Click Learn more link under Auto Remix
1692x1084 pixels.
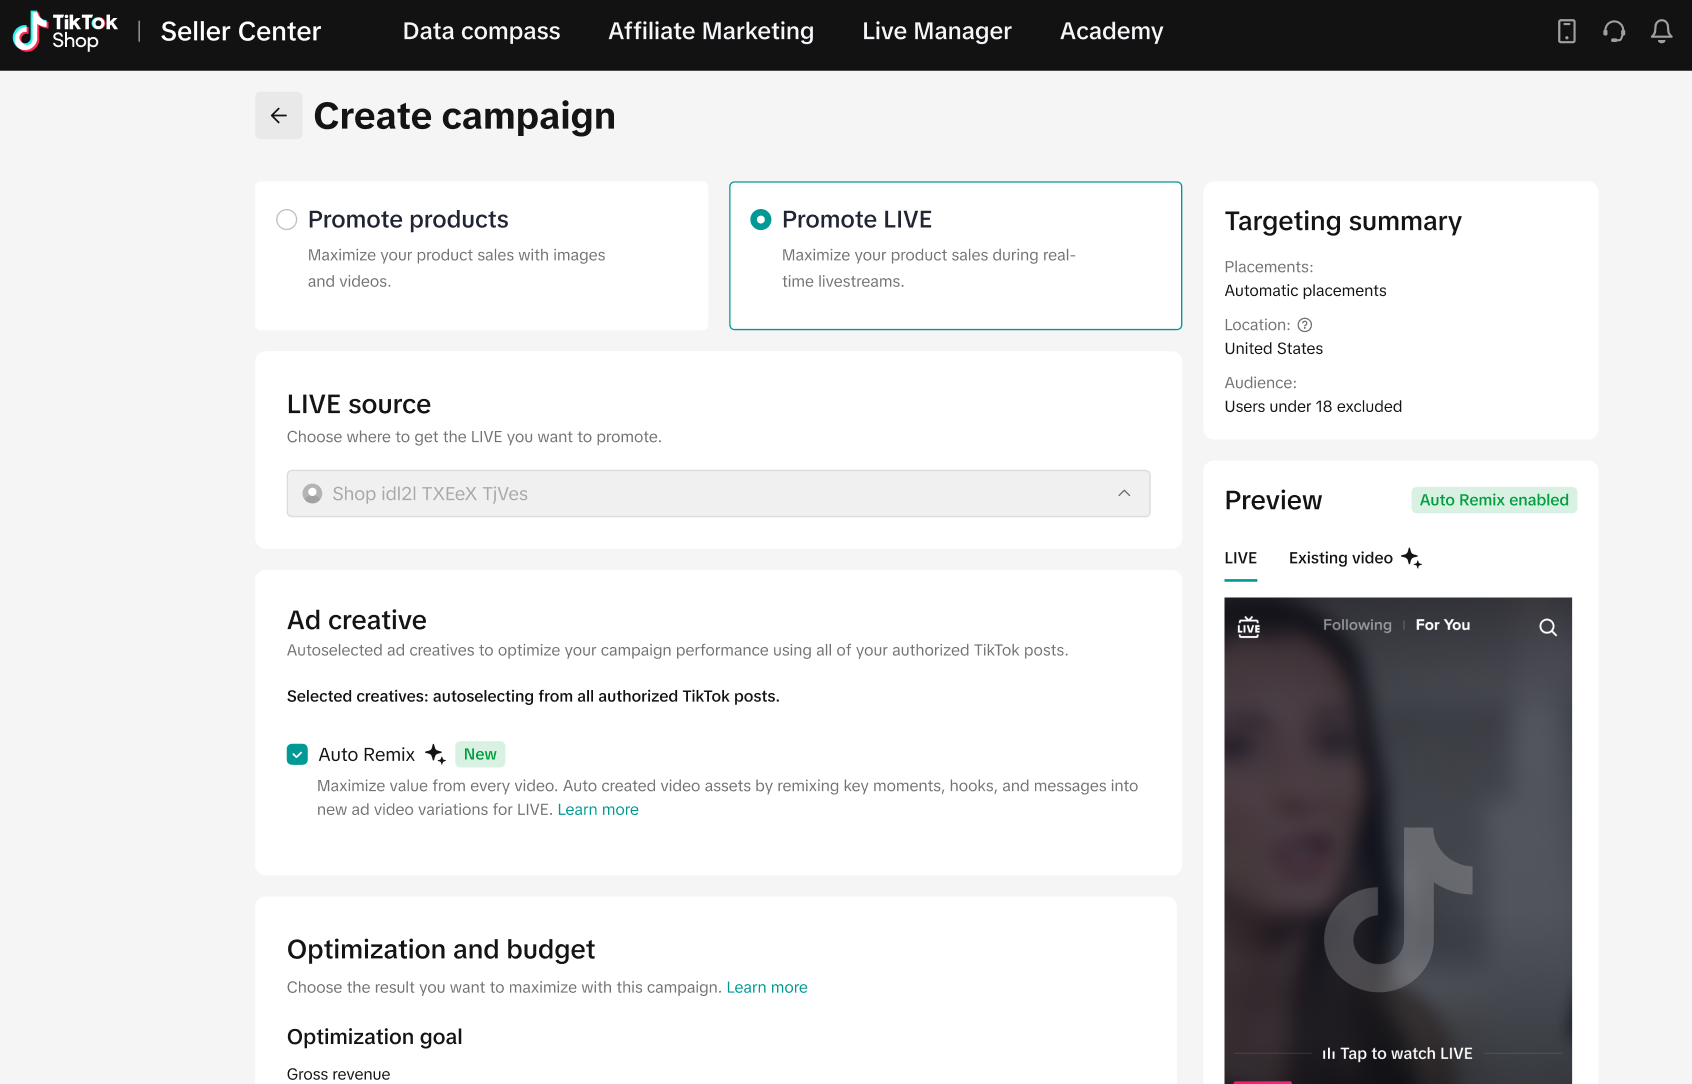(x=598, y=810)
